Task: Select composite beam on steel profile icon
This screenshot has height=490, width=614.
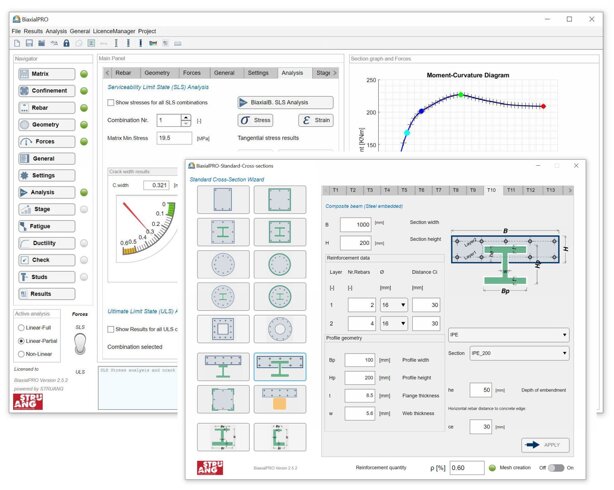Action: coord(223,367)
